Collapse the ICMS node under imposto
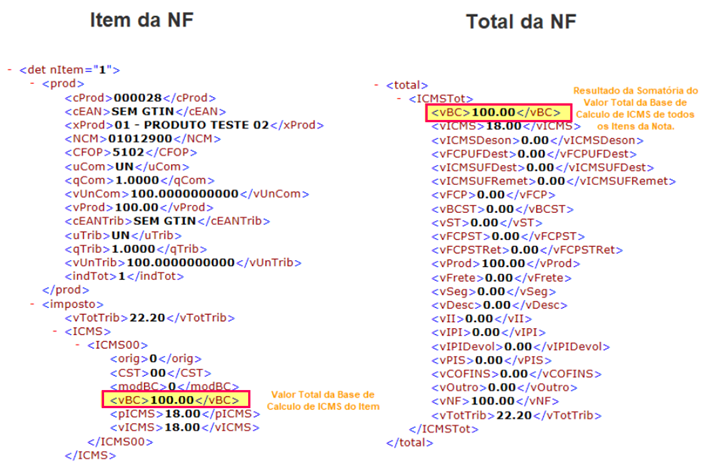The image size is (706, 467). pyautogui.click(x=55, y=330)
